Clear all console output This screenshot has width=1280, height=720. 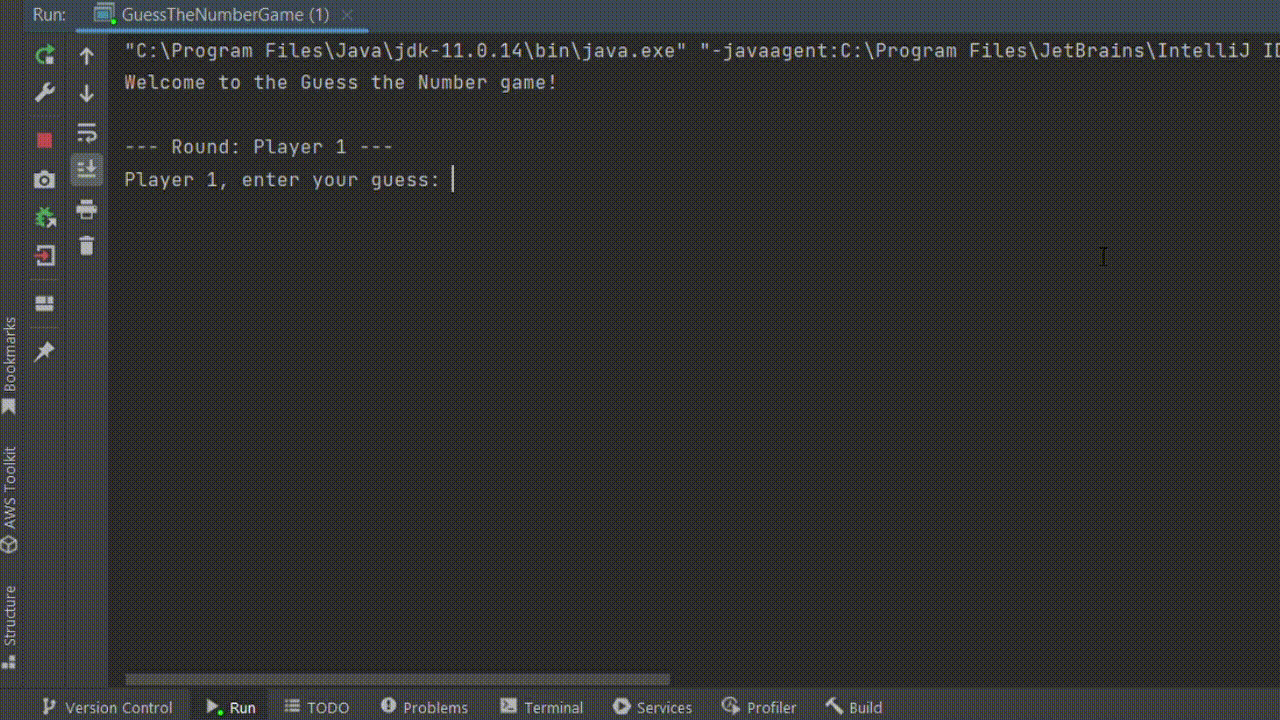point(86,245)
